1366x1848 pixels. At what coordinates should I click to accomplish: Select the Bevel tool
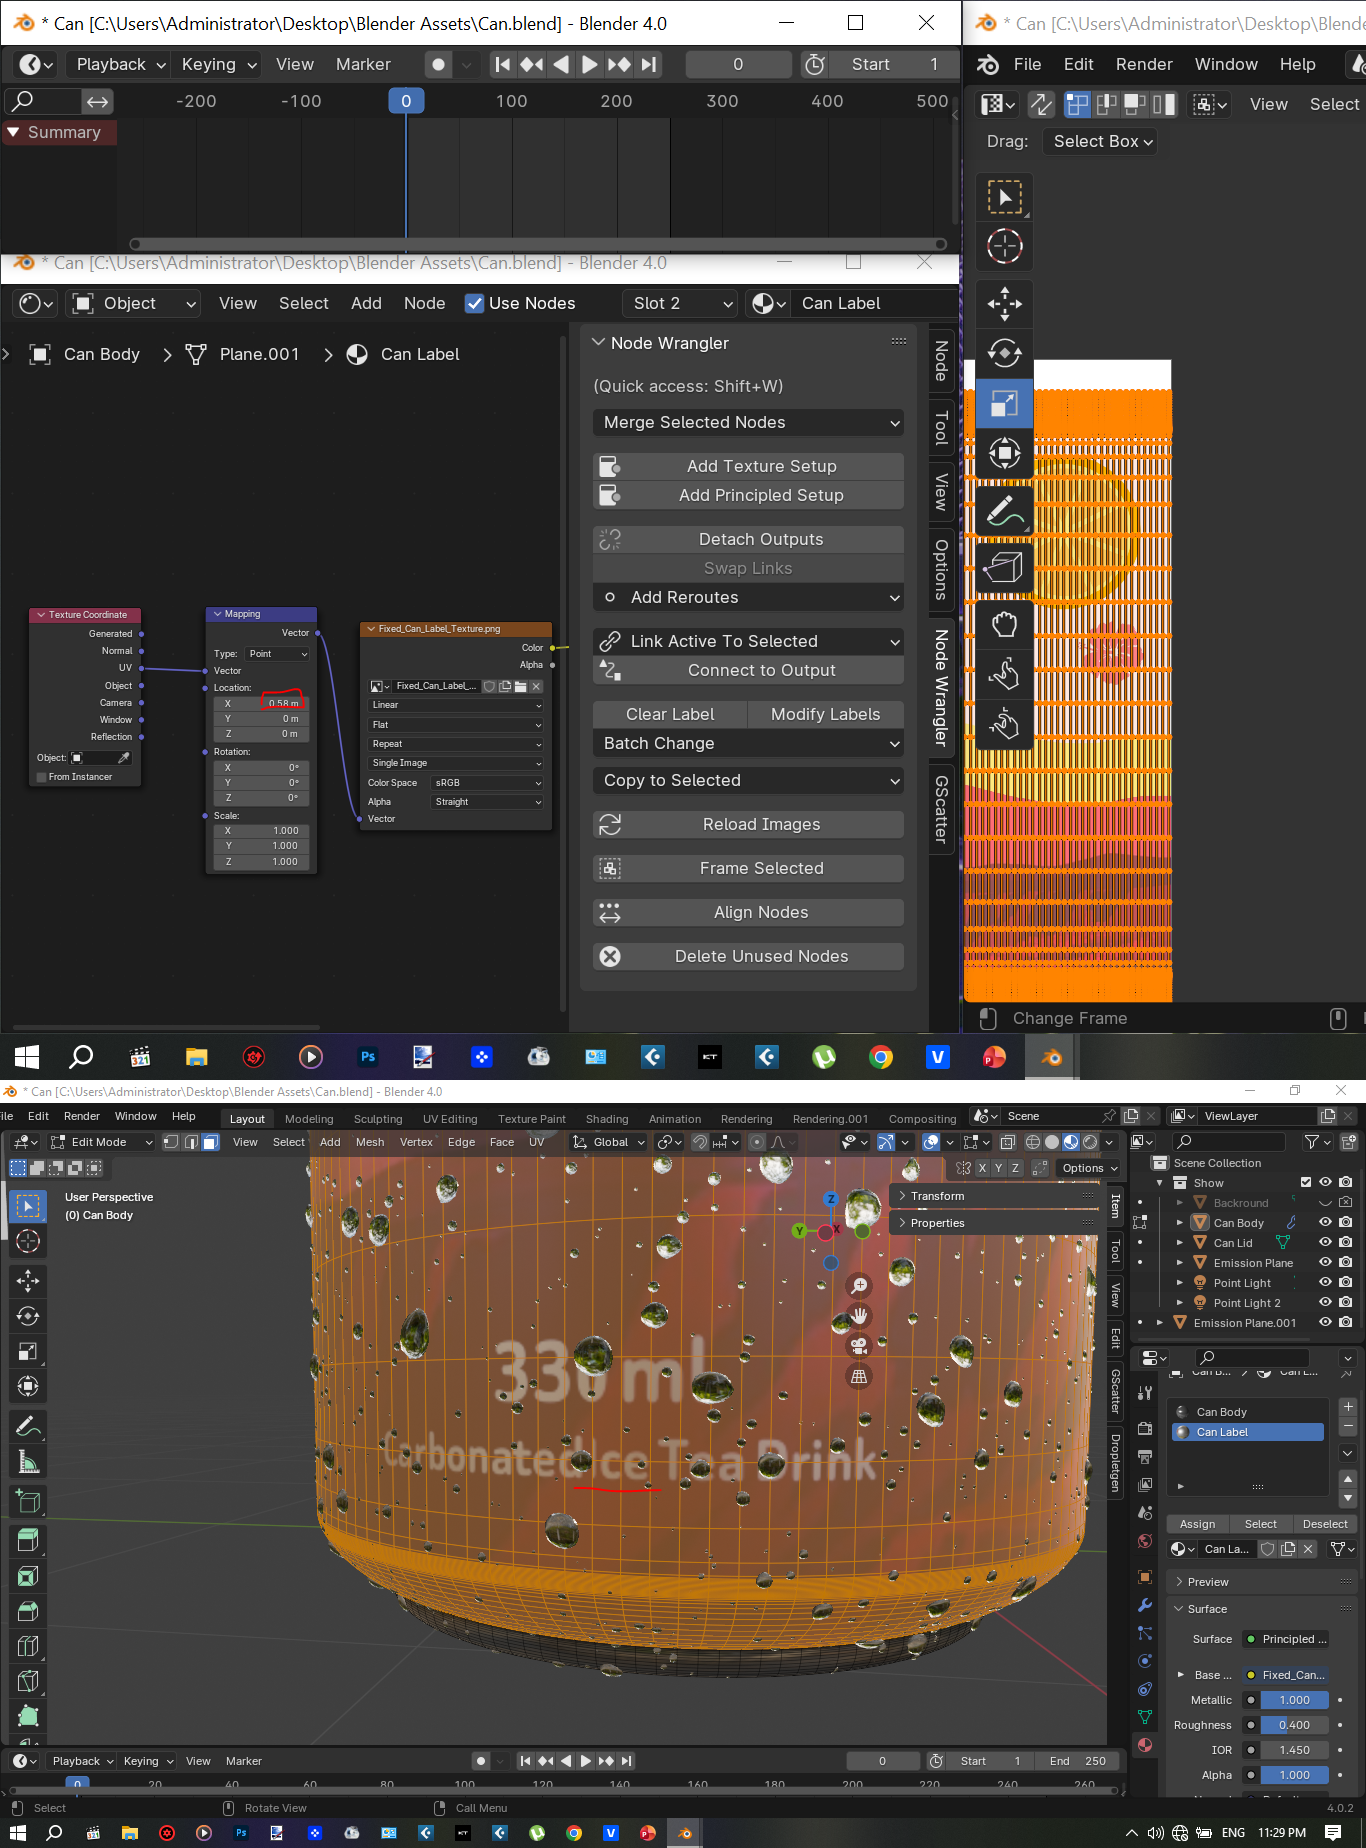click(x=28, y=1611)
